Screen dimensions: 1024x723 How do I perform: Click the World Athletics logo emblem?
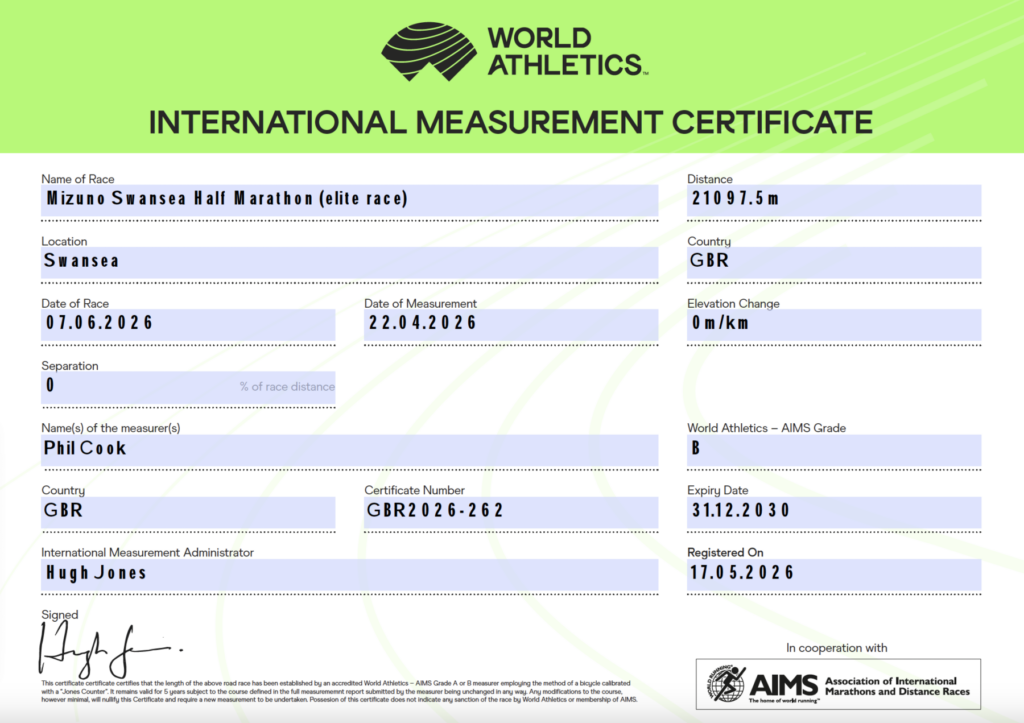click(429, 52)
